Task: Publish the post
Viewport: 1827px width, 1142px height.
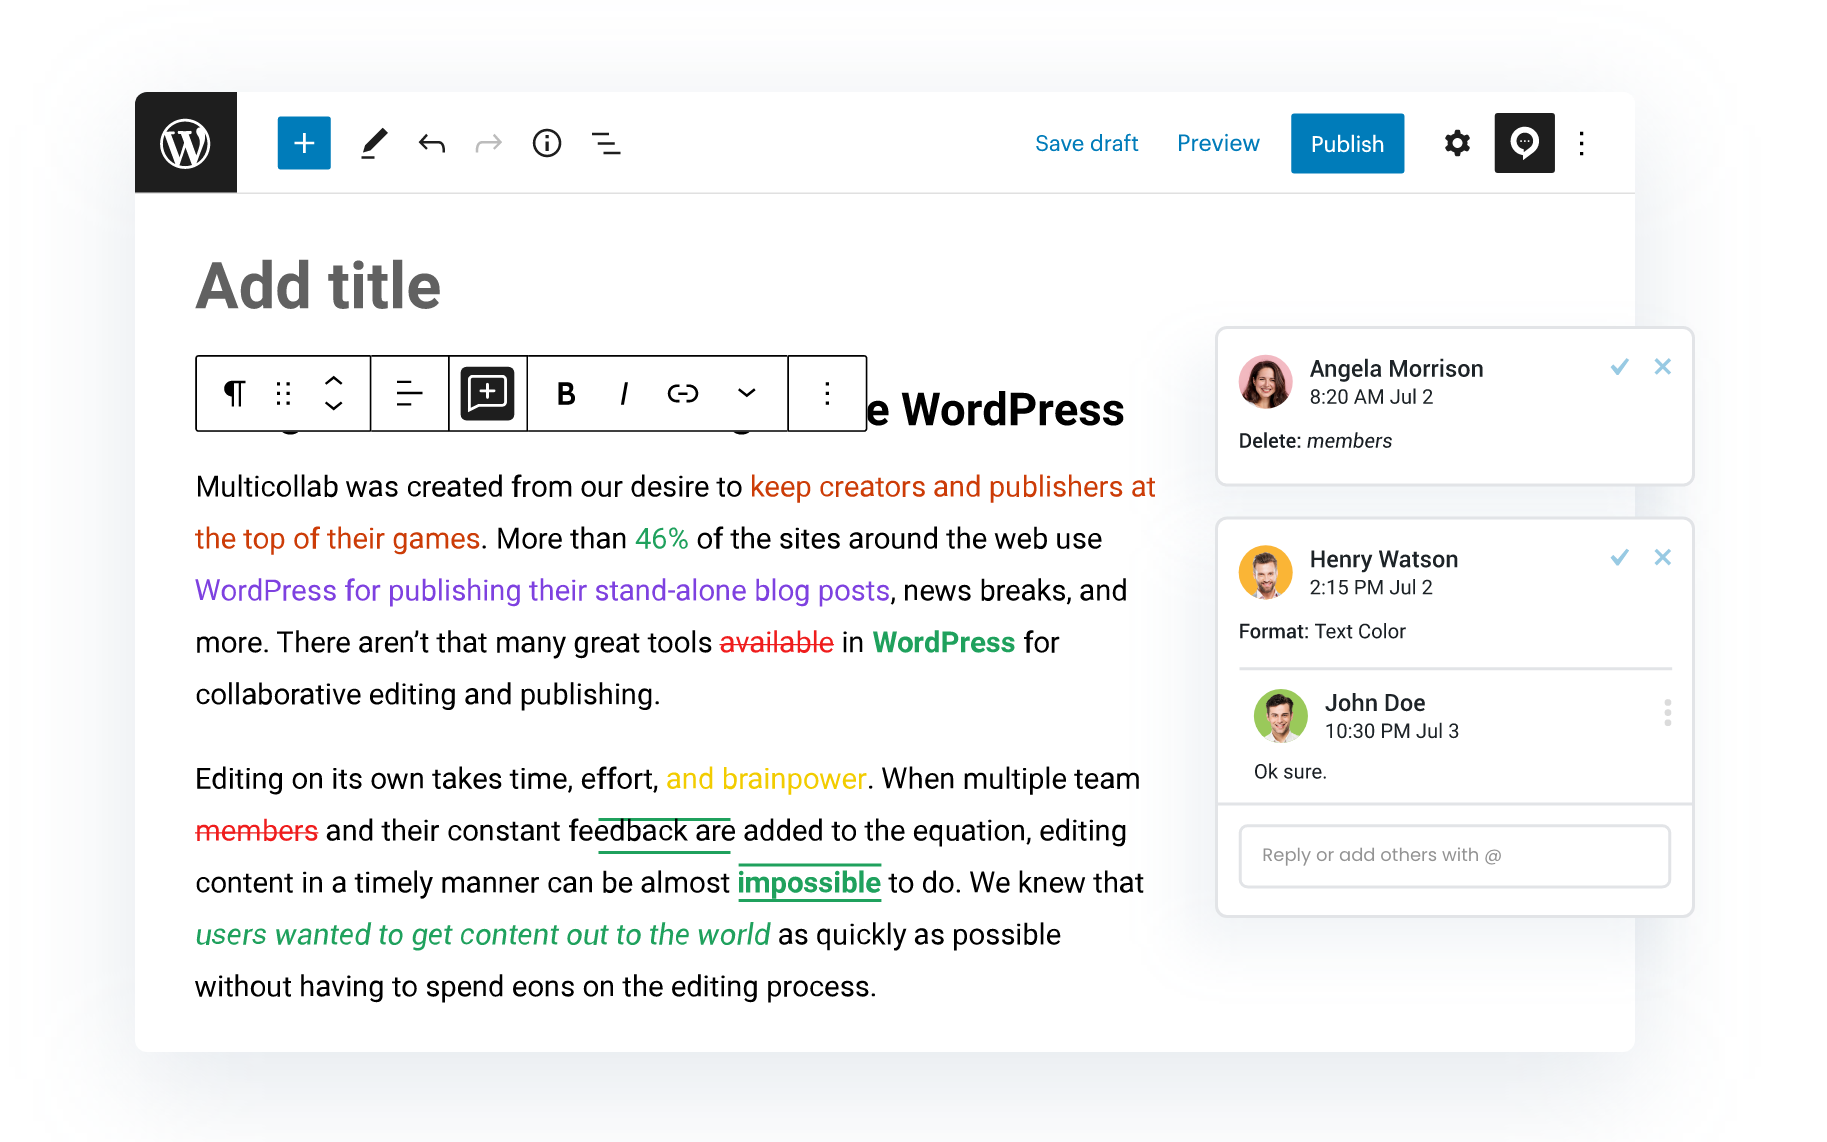Action: [1347, 143]
